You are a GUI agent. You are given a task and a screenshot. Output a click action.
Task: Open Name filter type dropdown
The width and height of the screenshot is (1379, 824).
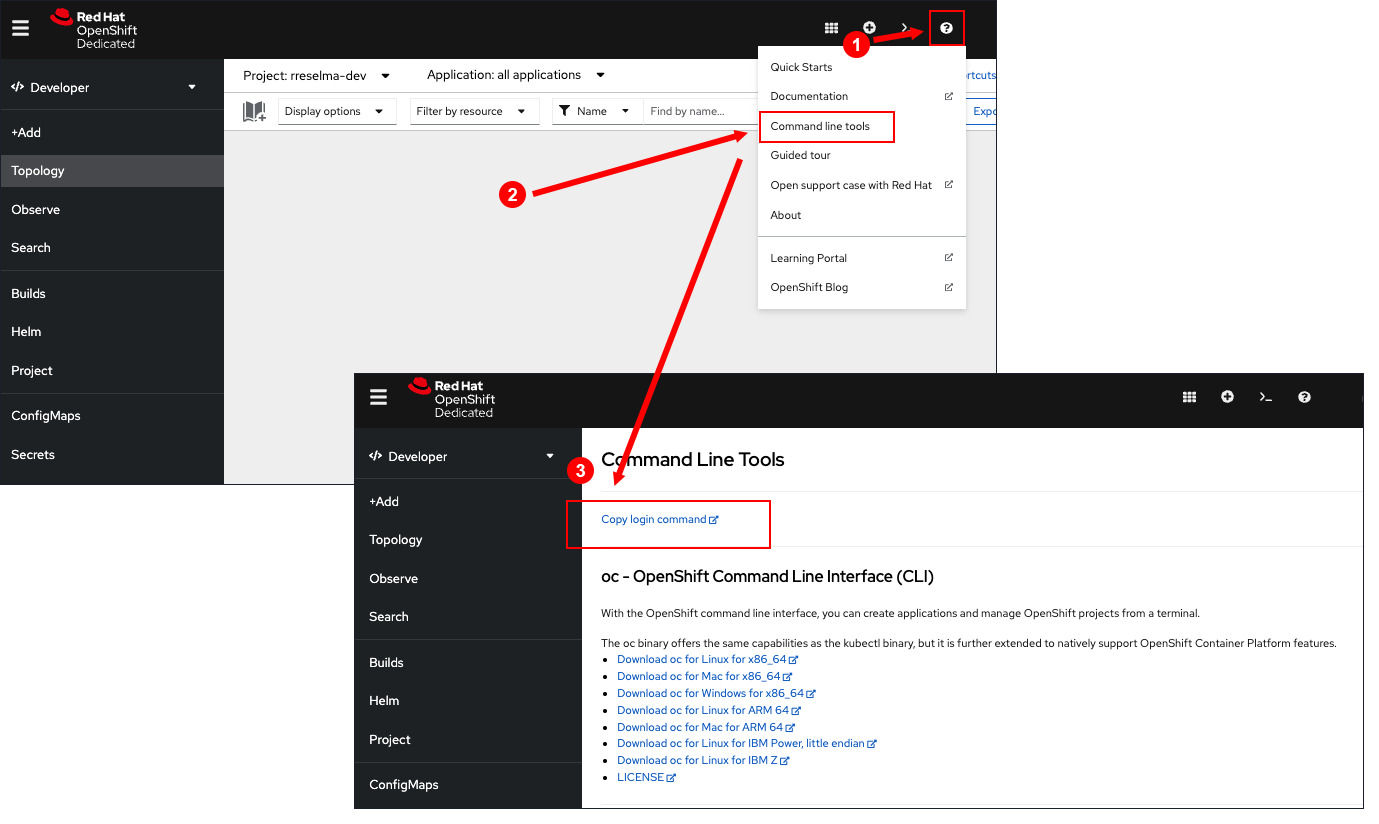click(x=597, y=111)
